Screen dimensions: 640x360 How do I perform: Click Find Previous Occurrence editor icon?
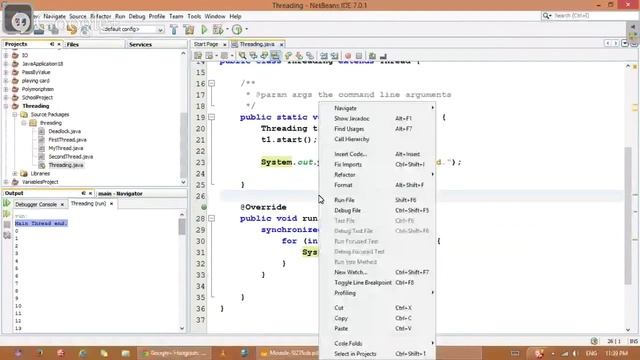click(x=253, y=56)
